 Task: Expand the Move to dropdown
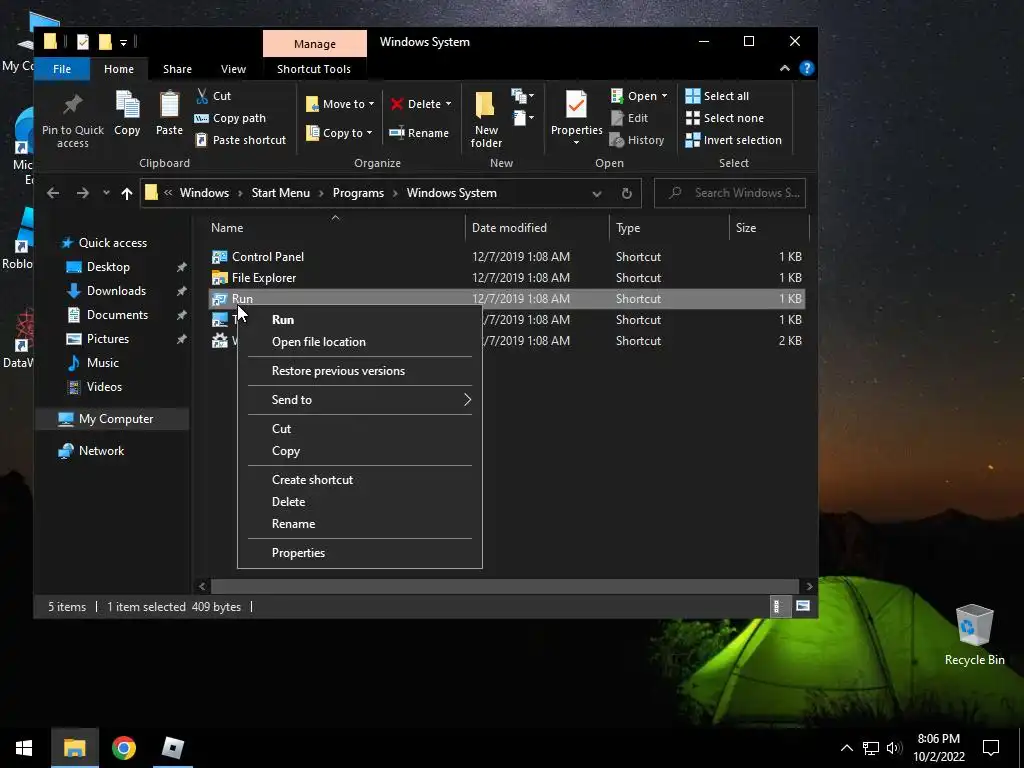tap(372, 104)
